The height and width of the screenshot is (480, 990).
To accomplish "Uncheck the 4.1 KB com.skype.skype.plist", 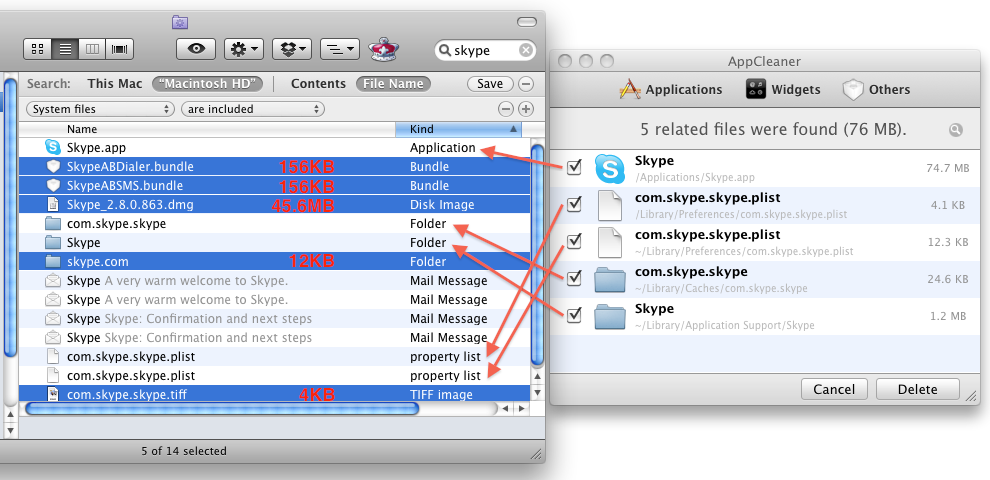I will [574, 204].
